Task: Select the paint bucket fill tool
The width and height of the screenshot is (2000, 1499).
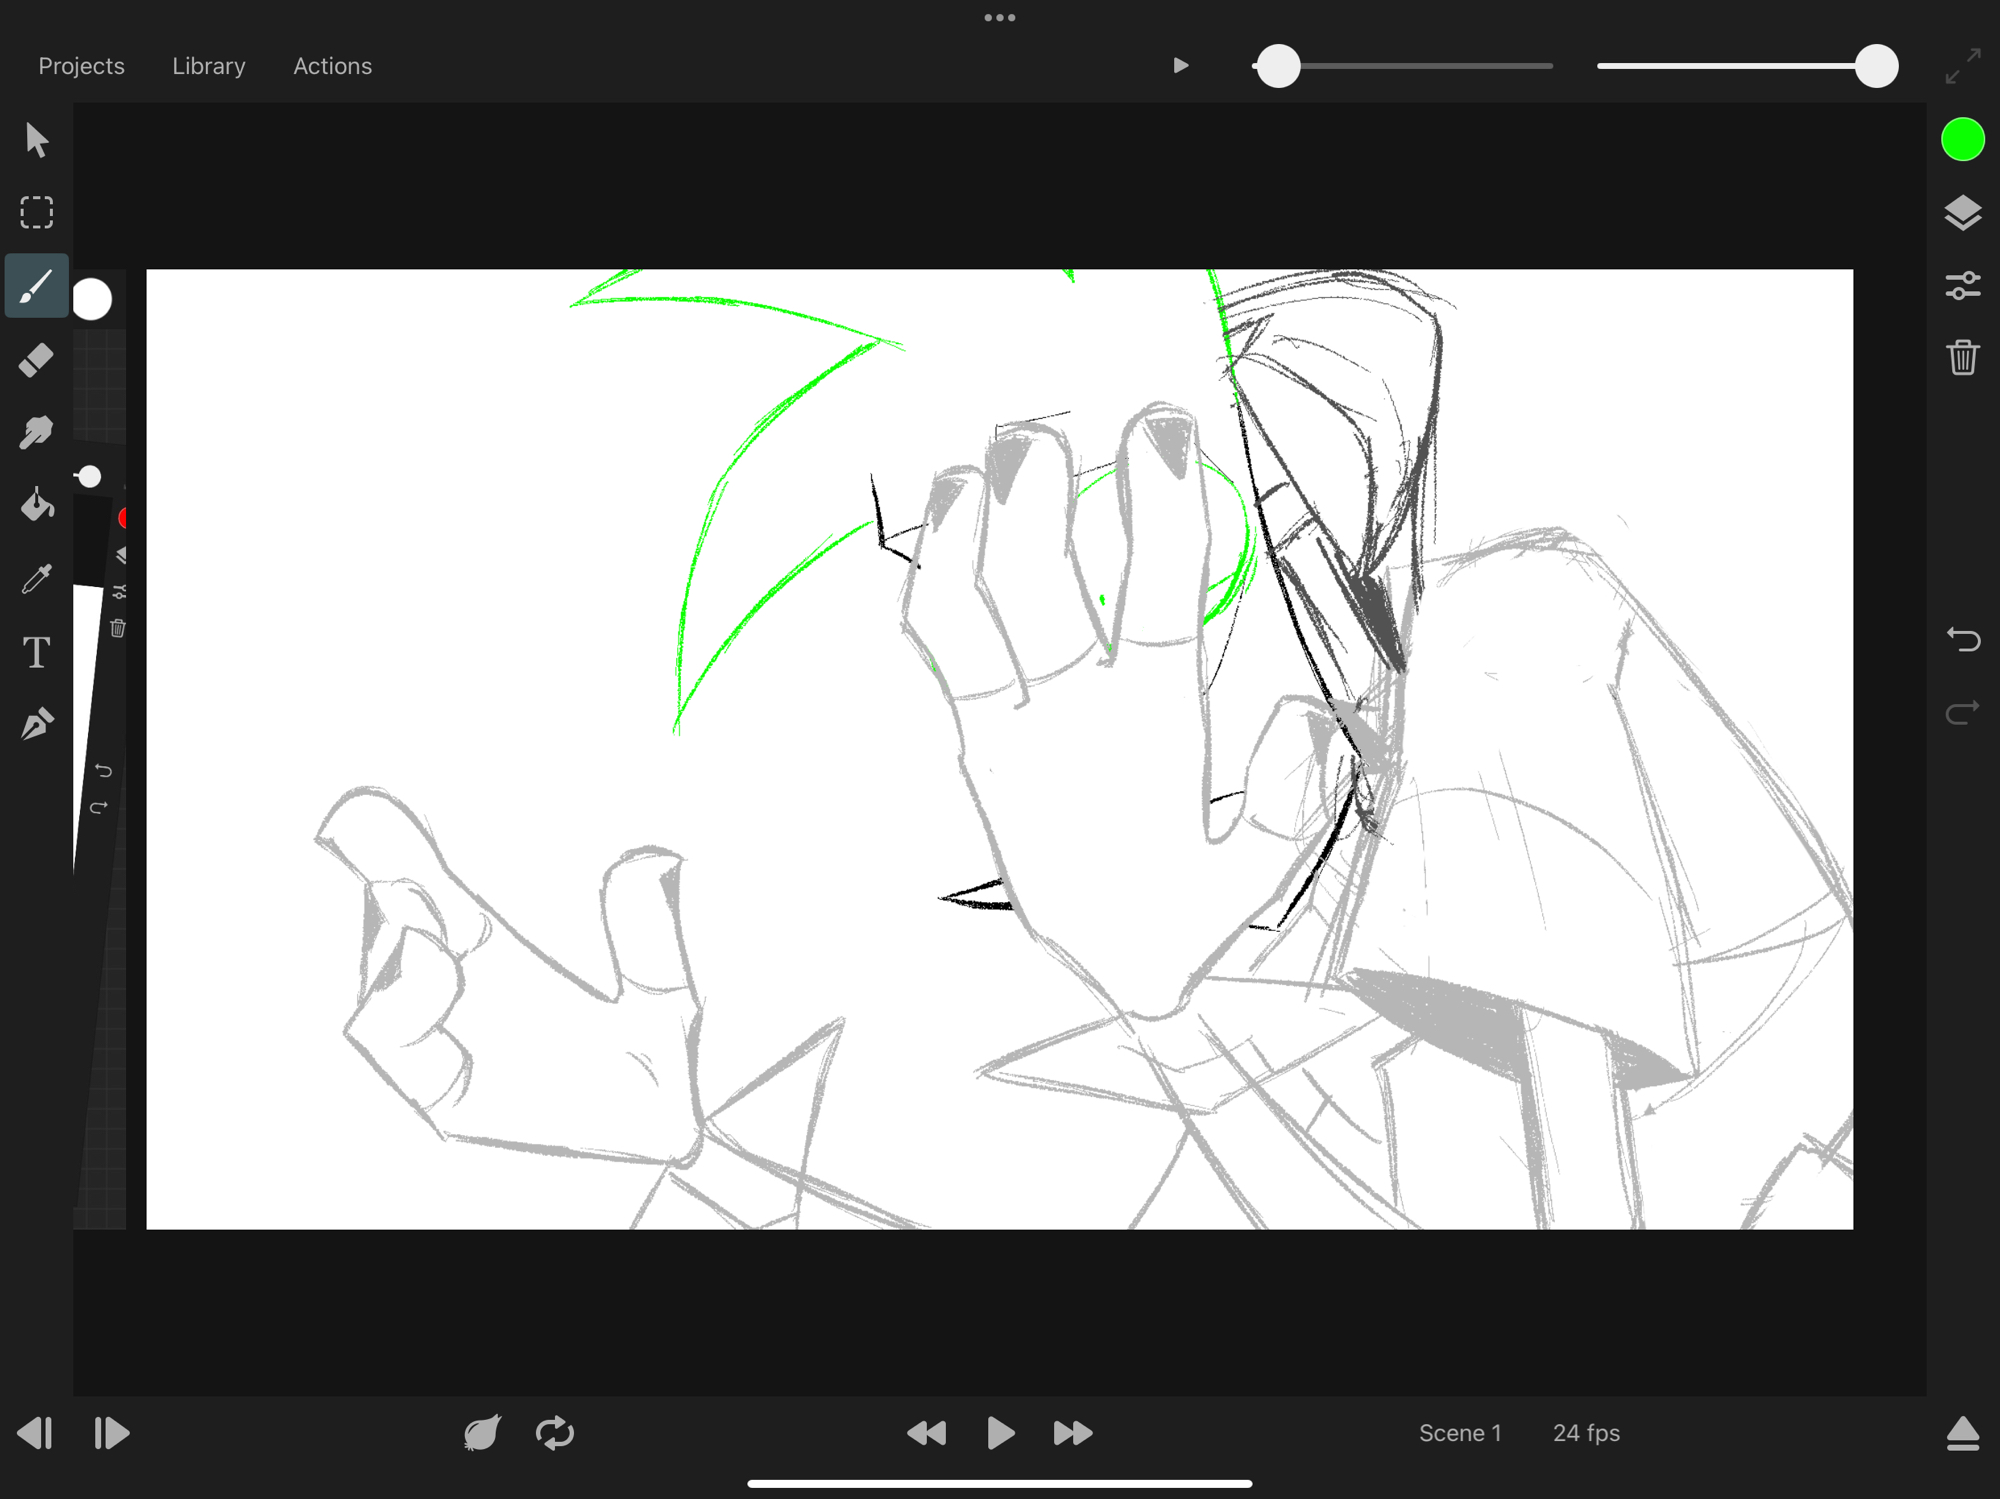Action: point(37,506)
